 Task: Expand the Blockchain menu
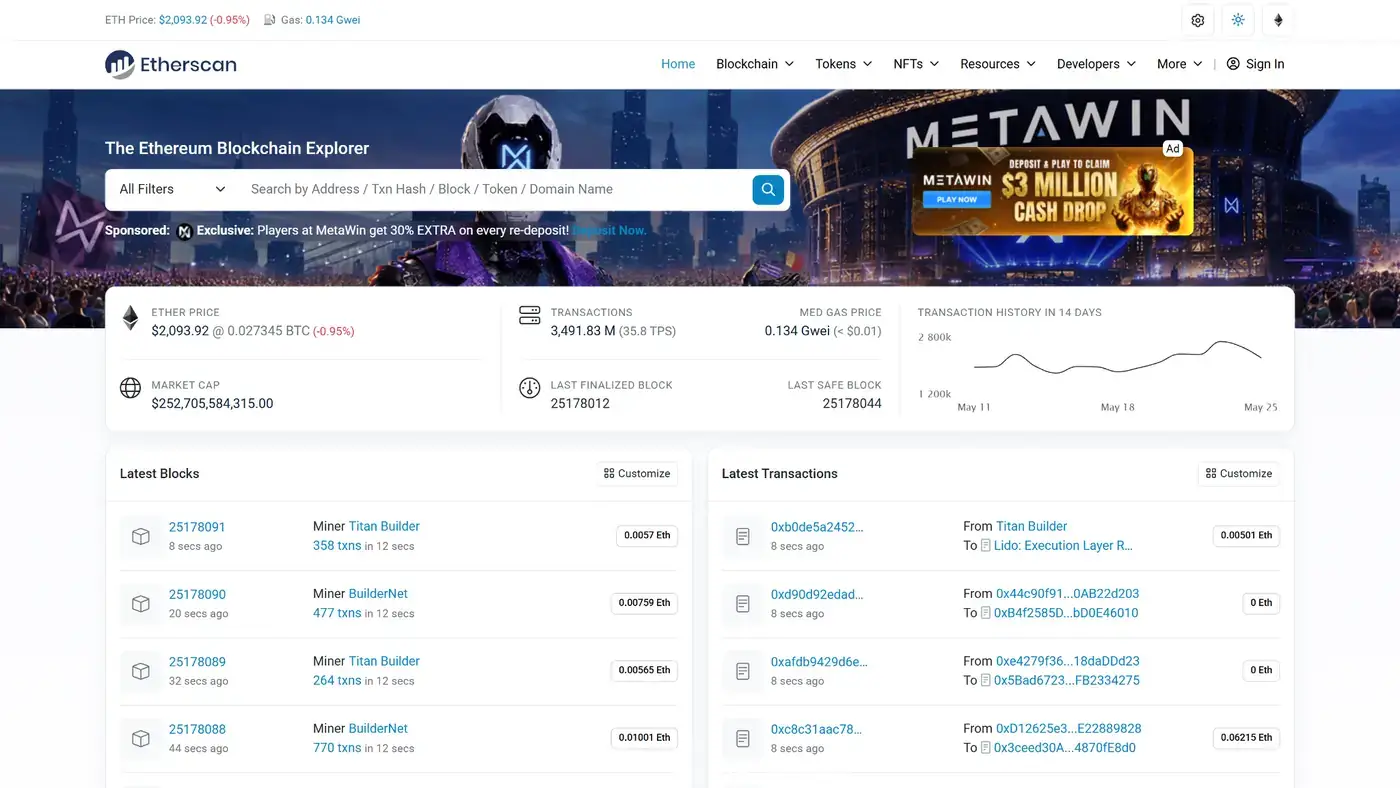[755, 64]
